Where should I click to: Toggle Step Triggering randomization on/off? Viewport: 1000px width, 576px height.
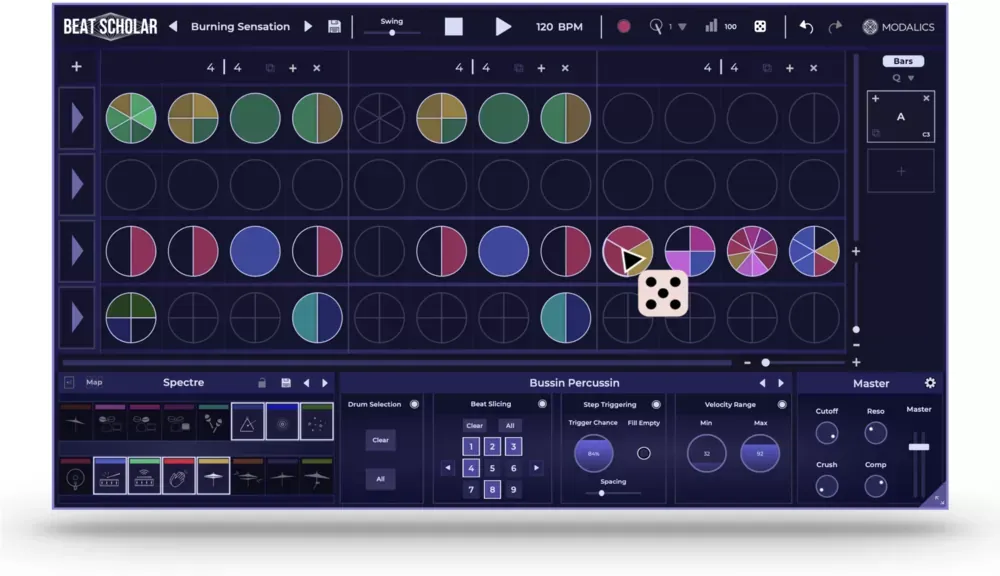656,404
